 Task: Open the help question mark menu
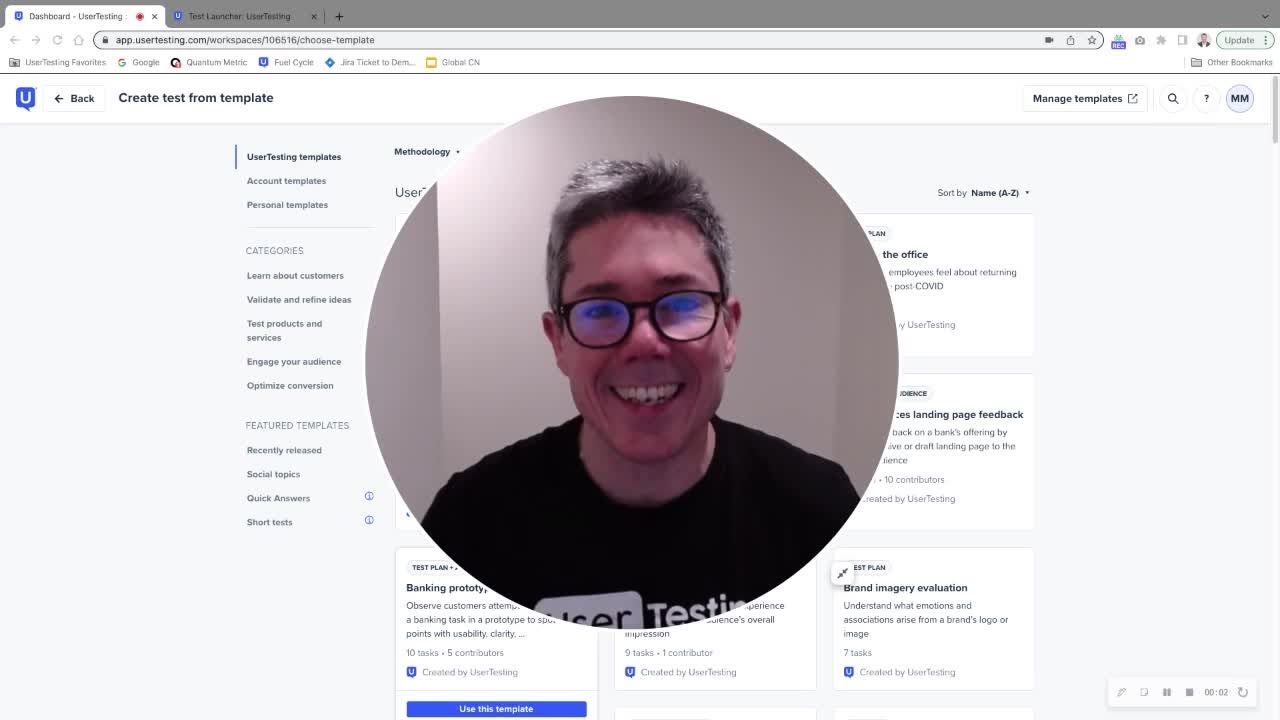(1206, 98)
